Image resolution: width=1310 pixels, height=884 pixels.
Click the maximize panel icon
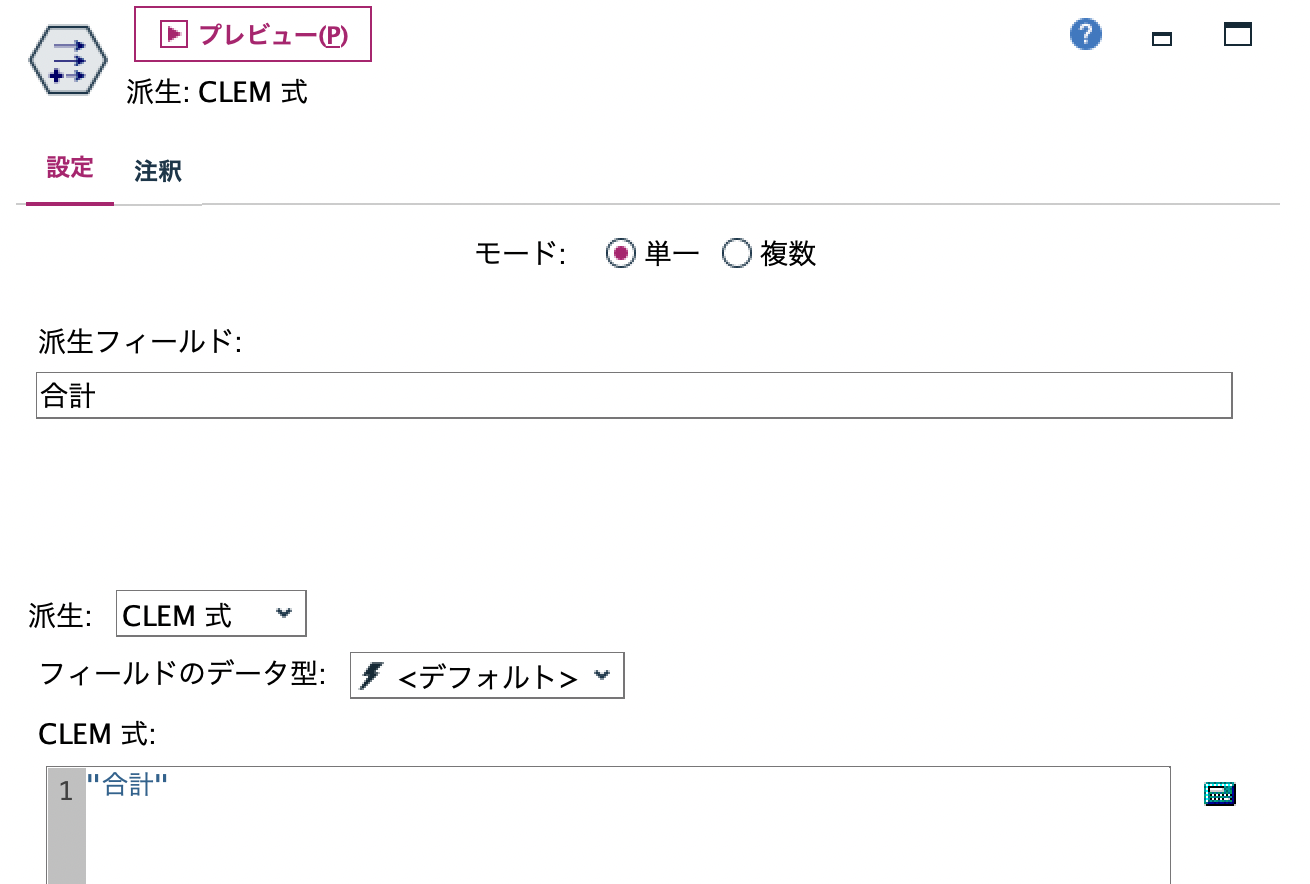[x=1237, y=33]
